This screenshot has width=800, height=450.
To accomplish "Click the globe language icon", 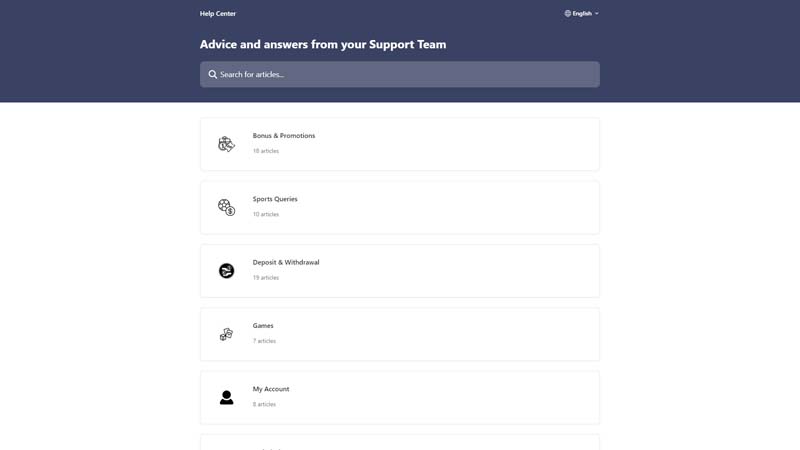I will pyautogui.click(x=568, y=14).
